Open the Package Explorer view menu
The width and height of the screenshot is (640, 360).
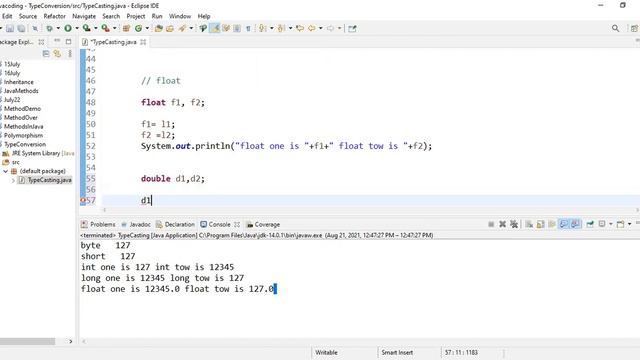pos(70,53)
